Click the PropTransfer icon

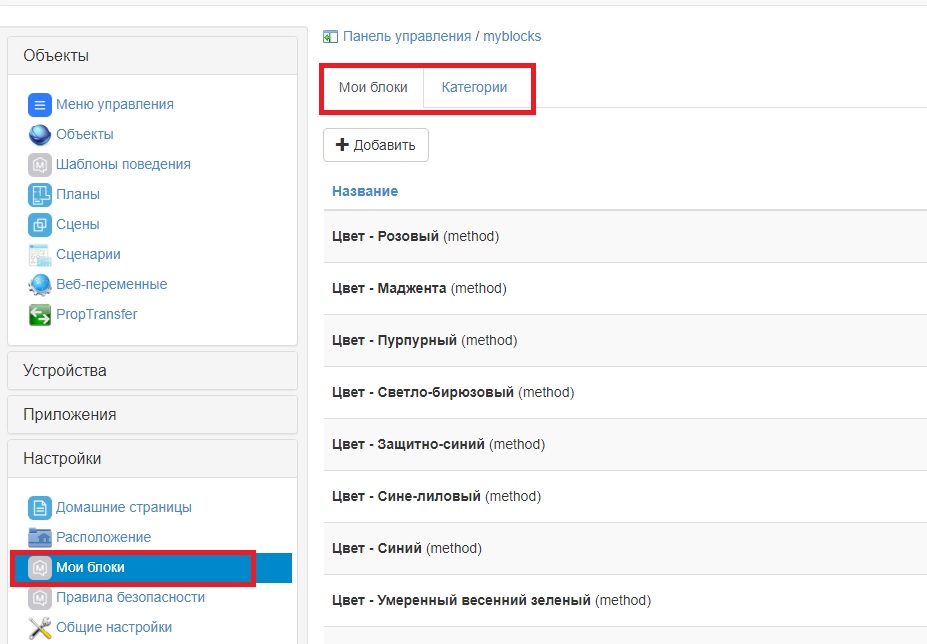(40, 314)
